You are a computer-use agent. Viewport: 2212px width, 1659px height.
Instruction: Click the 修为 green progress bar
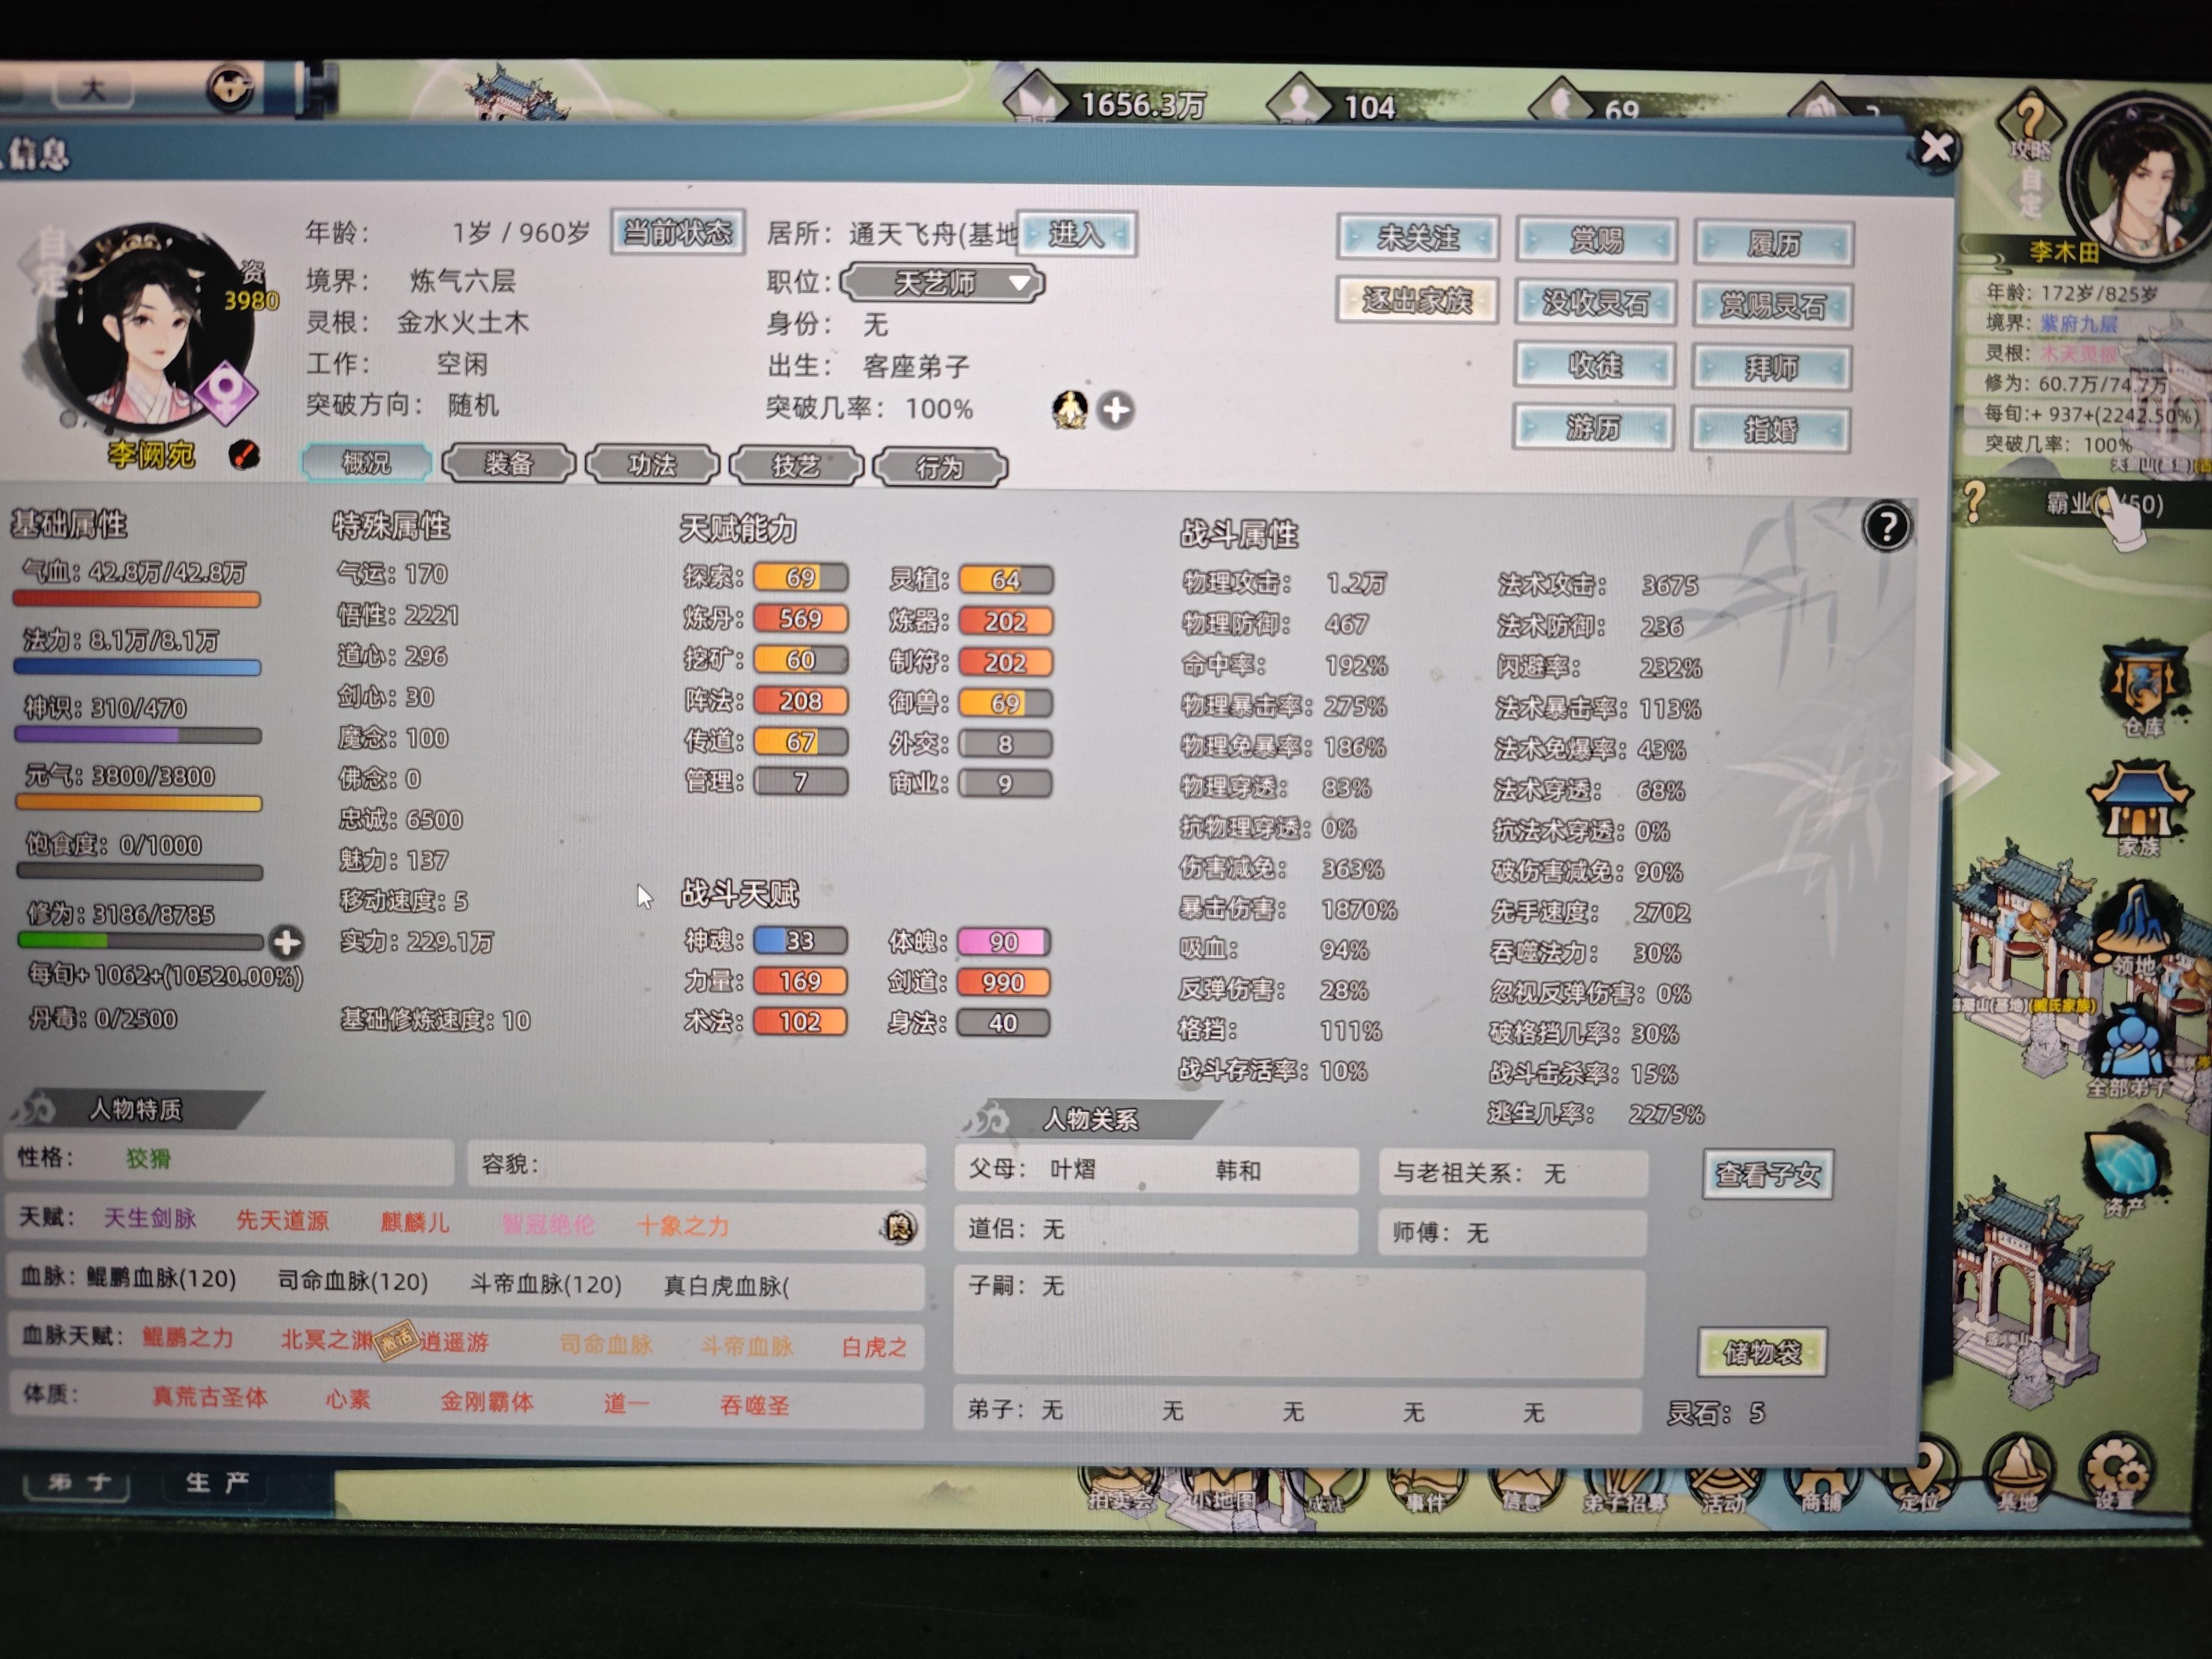coord(140,941)
